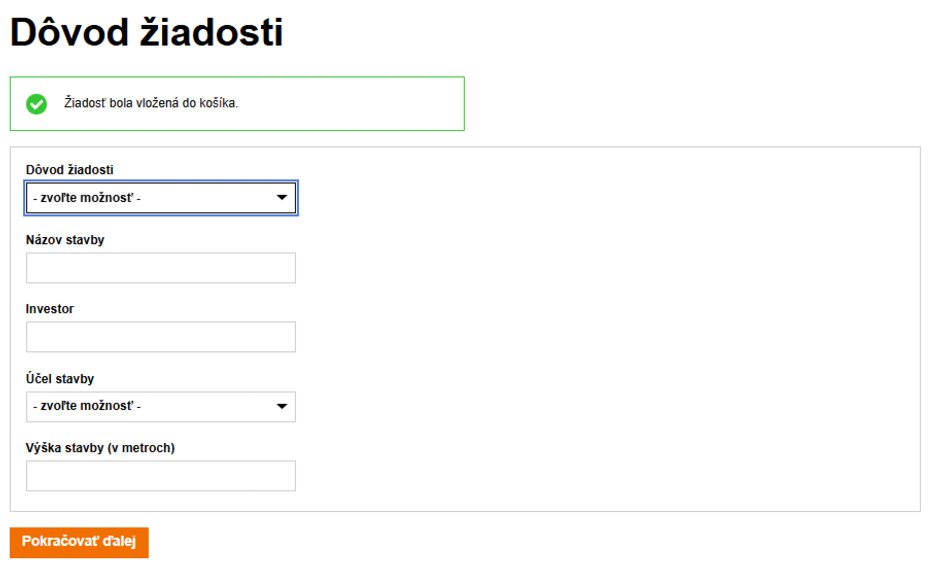Open the Dôvod žiadosti dropdown arrow
Screen dimensions: 934x569
(282, 197)
